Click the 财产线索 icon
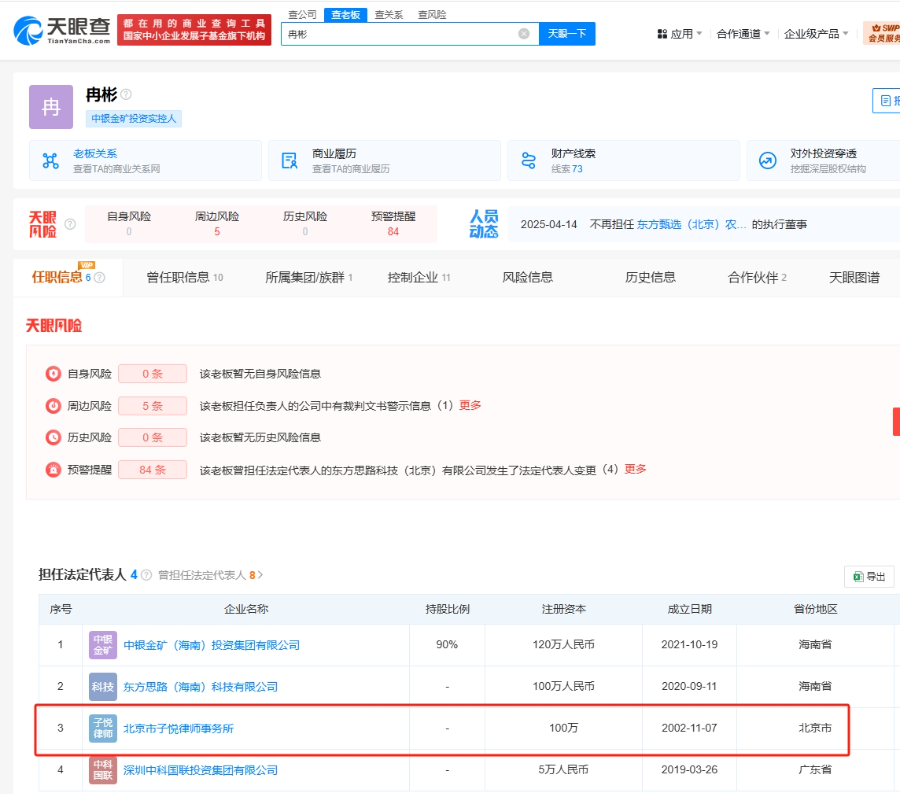Image resolution: width=900 pixels, height=794 pixels. click(529, 161)
